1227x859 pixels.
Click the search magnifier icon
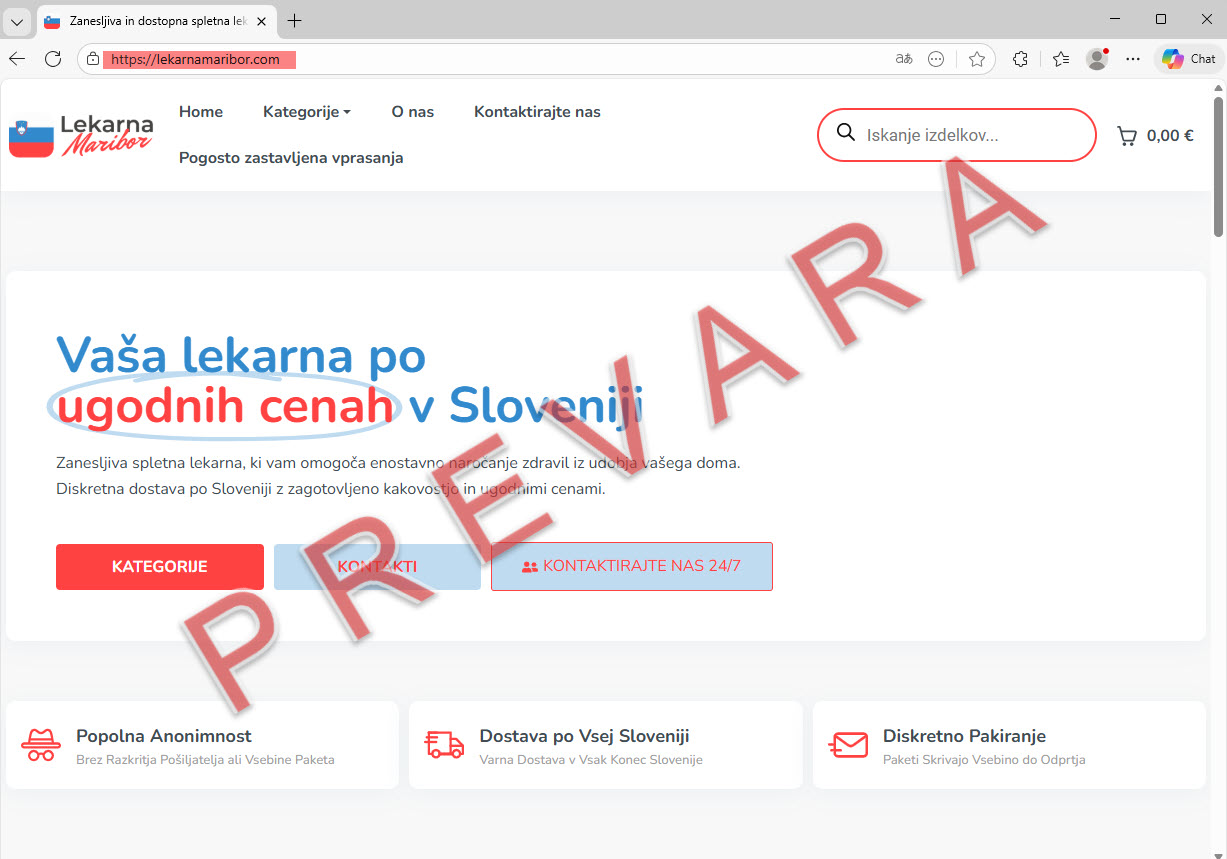(846, 134)
